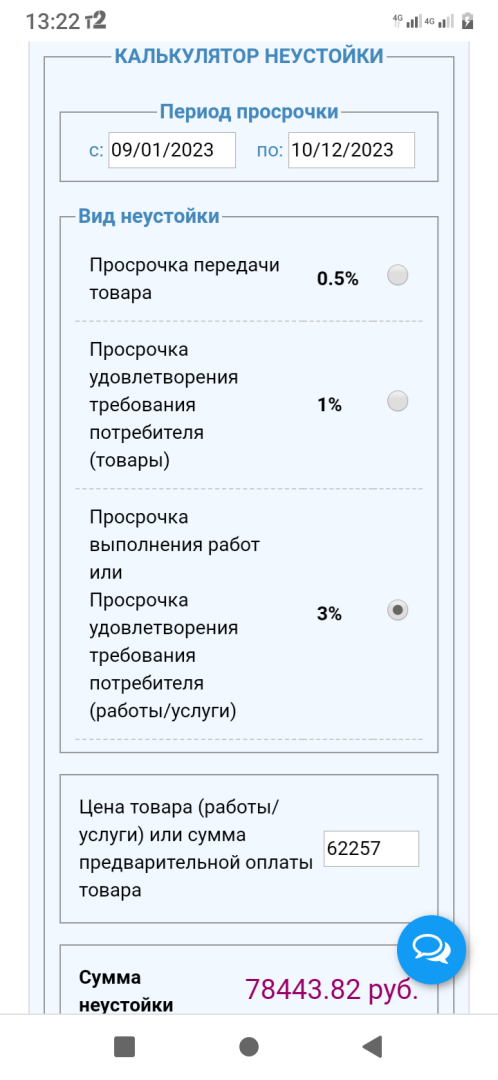Image resolution: width=498 pixels, height=1080 pixels.
Task: Click the 'Вид неустойки' section title
Action: pos(149,216)
